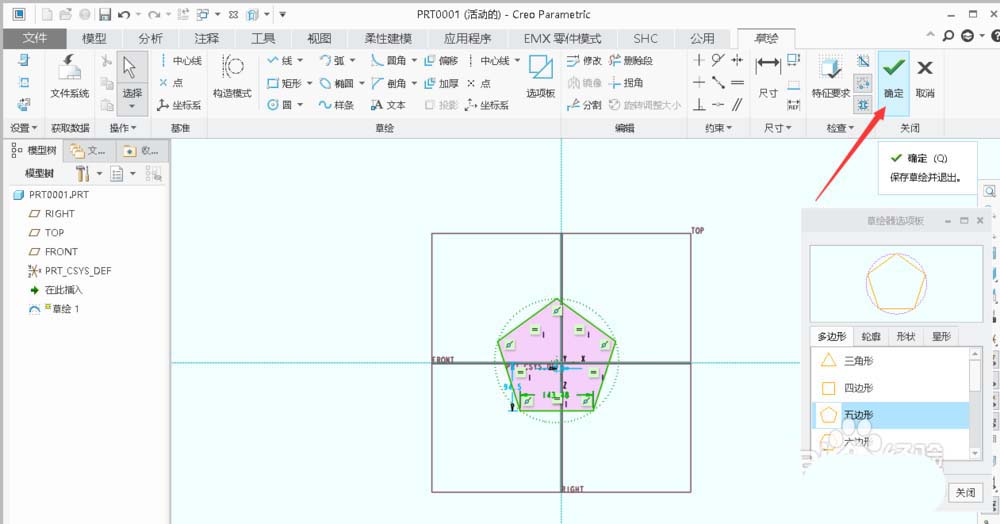Switch to the 分析 ribbon tab
Viewport: 1000px width, 524px height.
(x=151, y=38)
